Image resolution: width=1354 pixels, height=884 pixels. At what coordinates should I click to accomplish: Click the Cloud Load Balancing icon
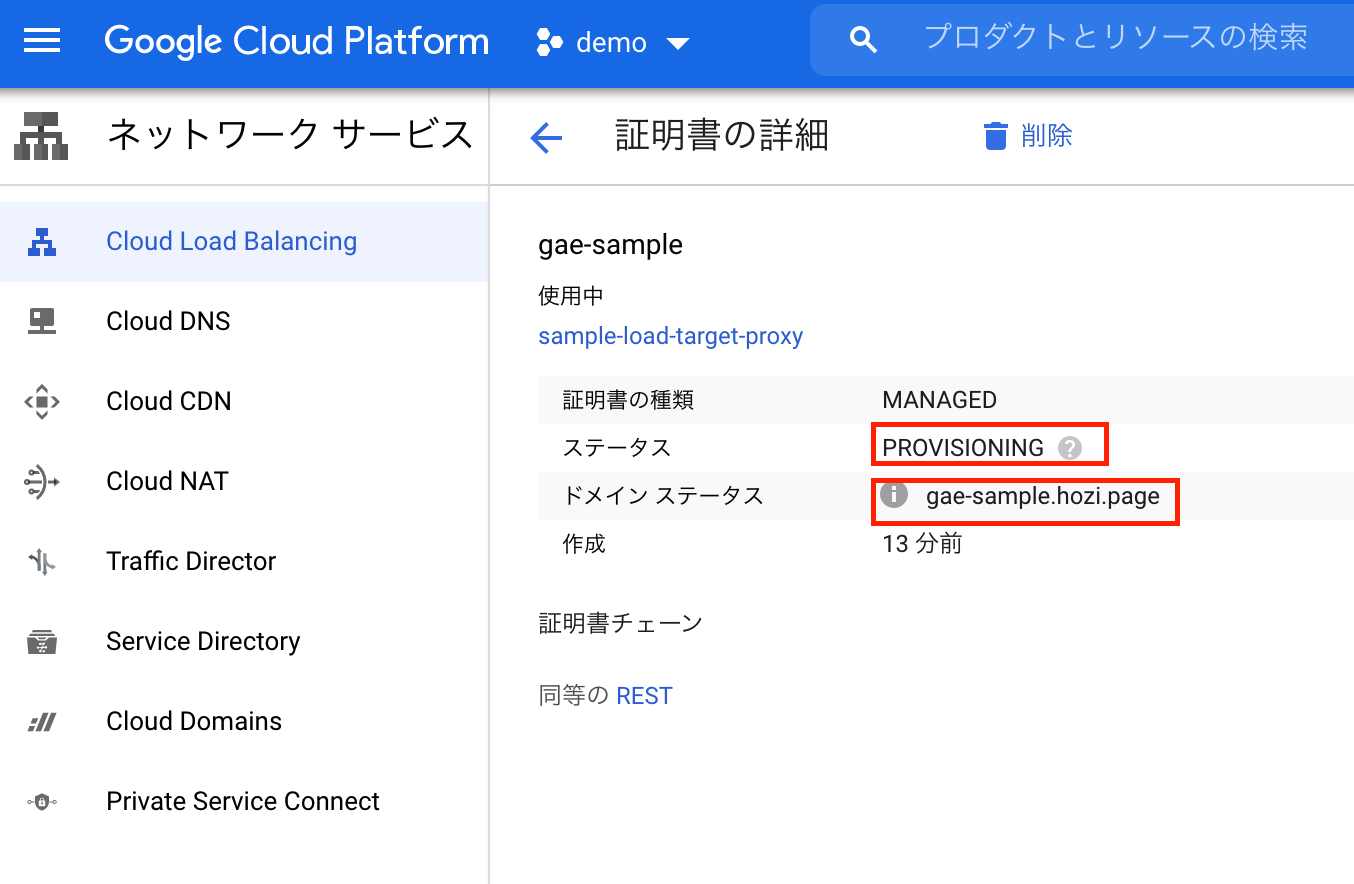click(42, 241)
